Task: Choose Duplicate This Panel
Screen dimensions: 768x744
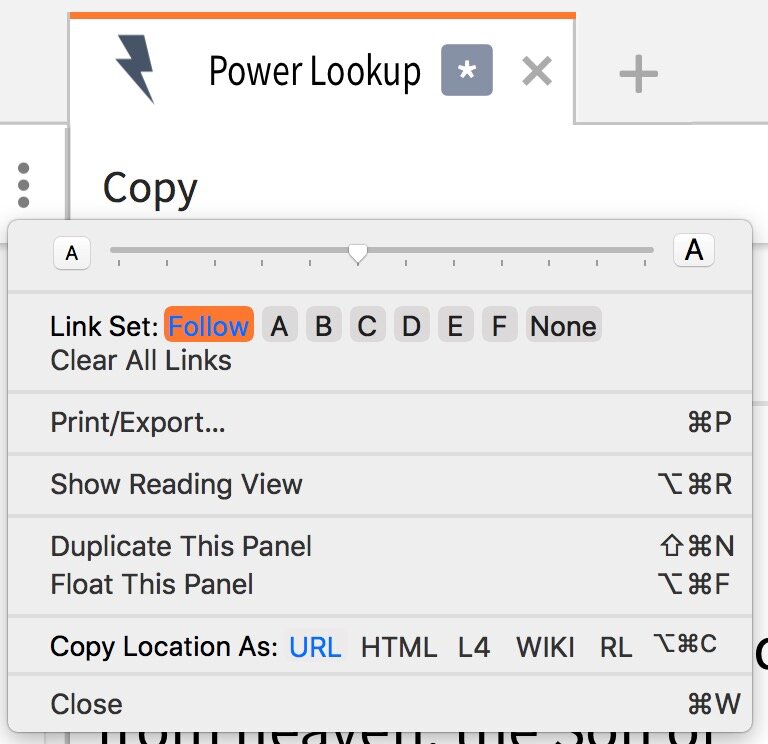Action: pos(380,546)
